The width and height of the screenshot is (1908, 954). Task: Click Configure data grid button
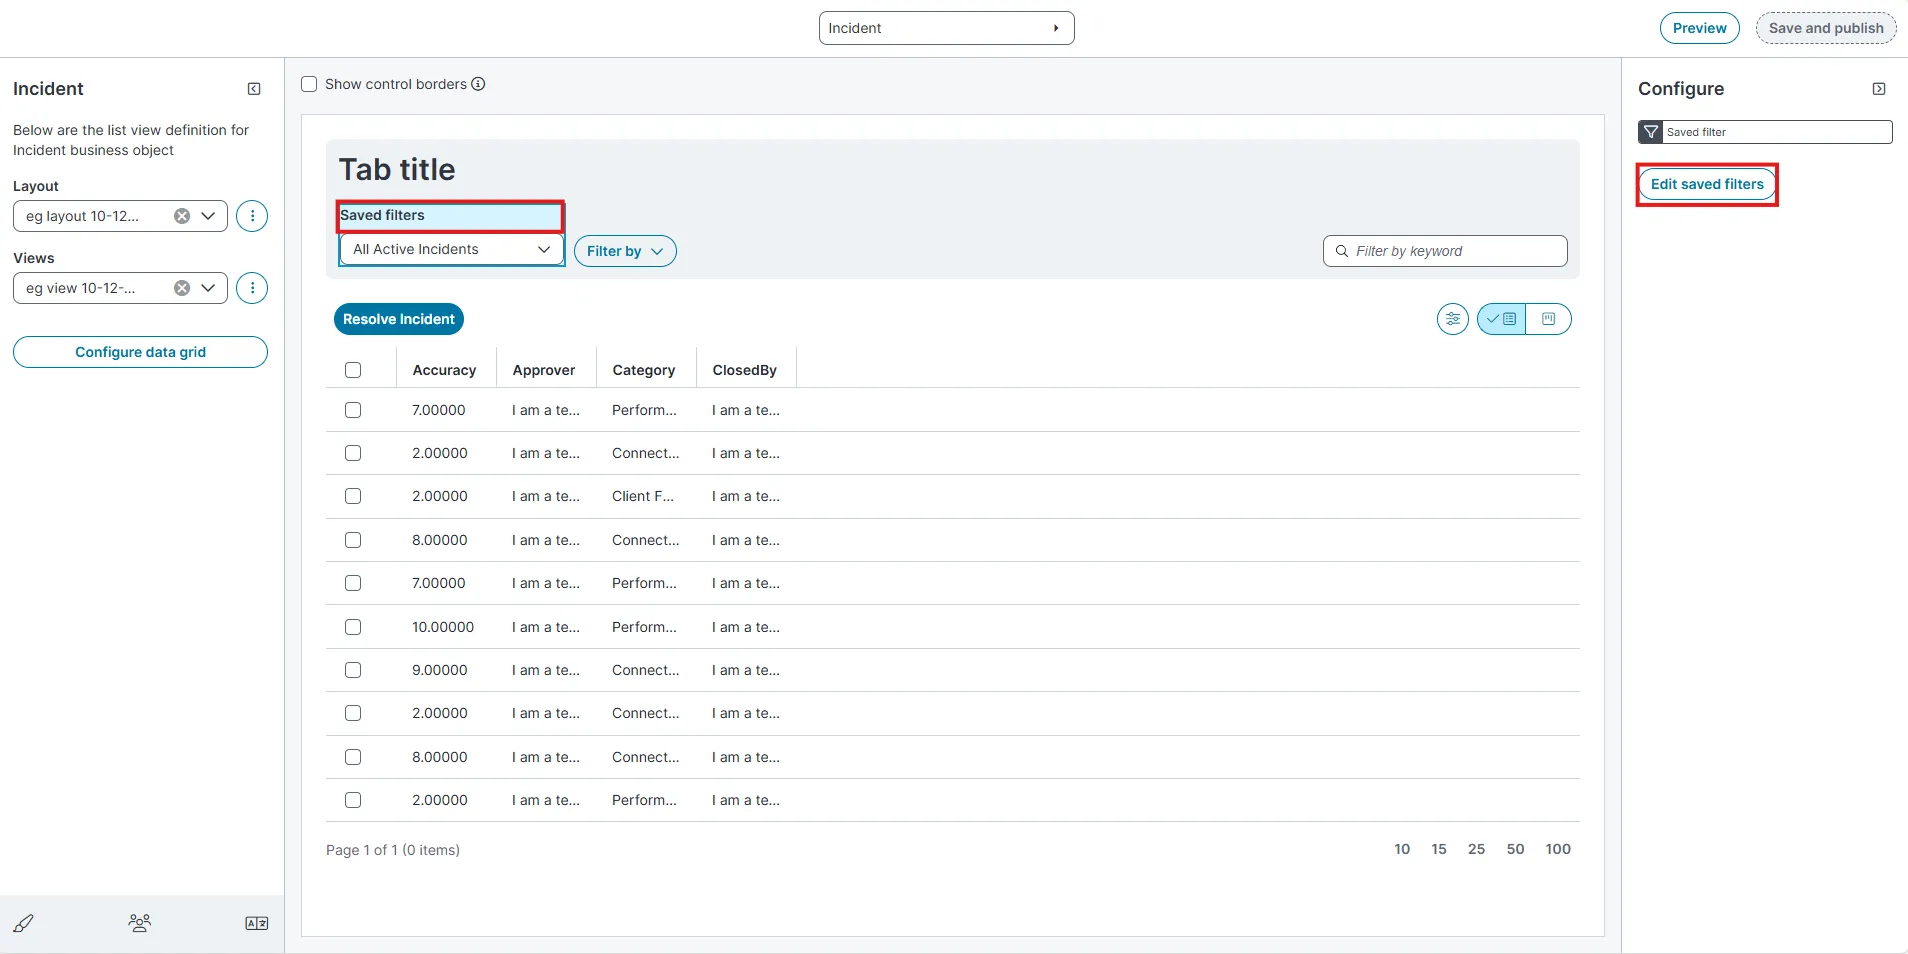click(140, 352)
